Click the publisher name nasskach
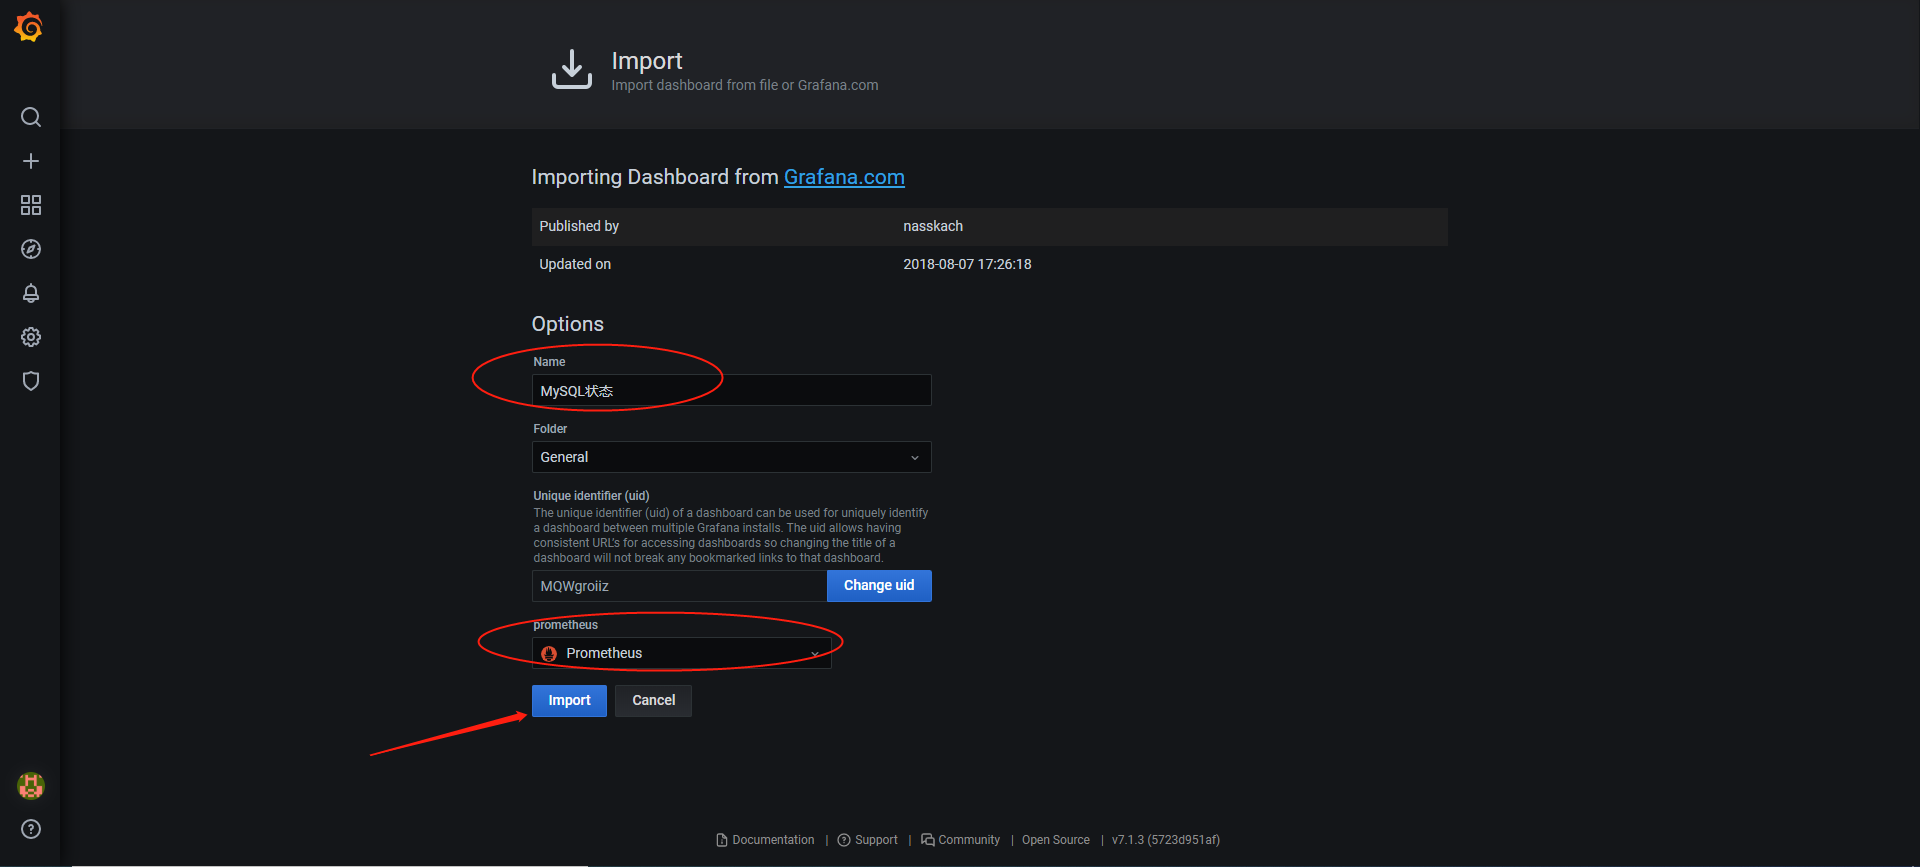The width and height of the screenshot is (1920, 867). pos(933,227)
